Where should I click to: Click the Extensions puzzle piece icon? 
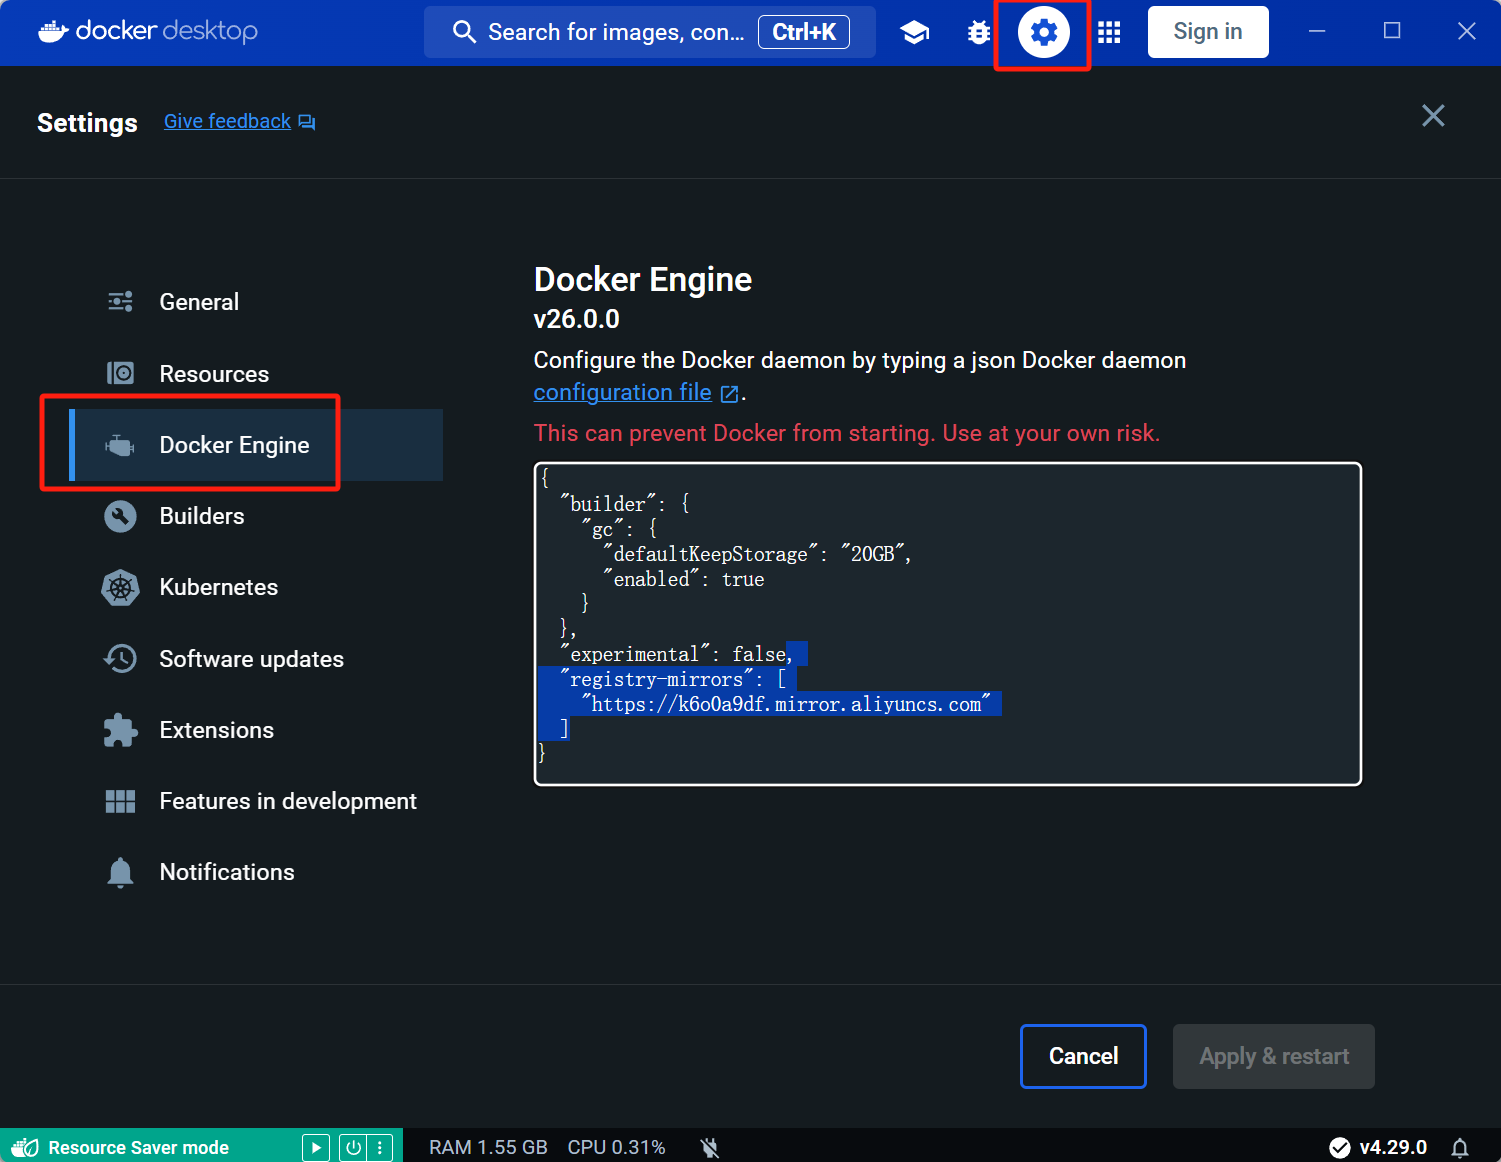pyautogui.click(x=120, y=730)
